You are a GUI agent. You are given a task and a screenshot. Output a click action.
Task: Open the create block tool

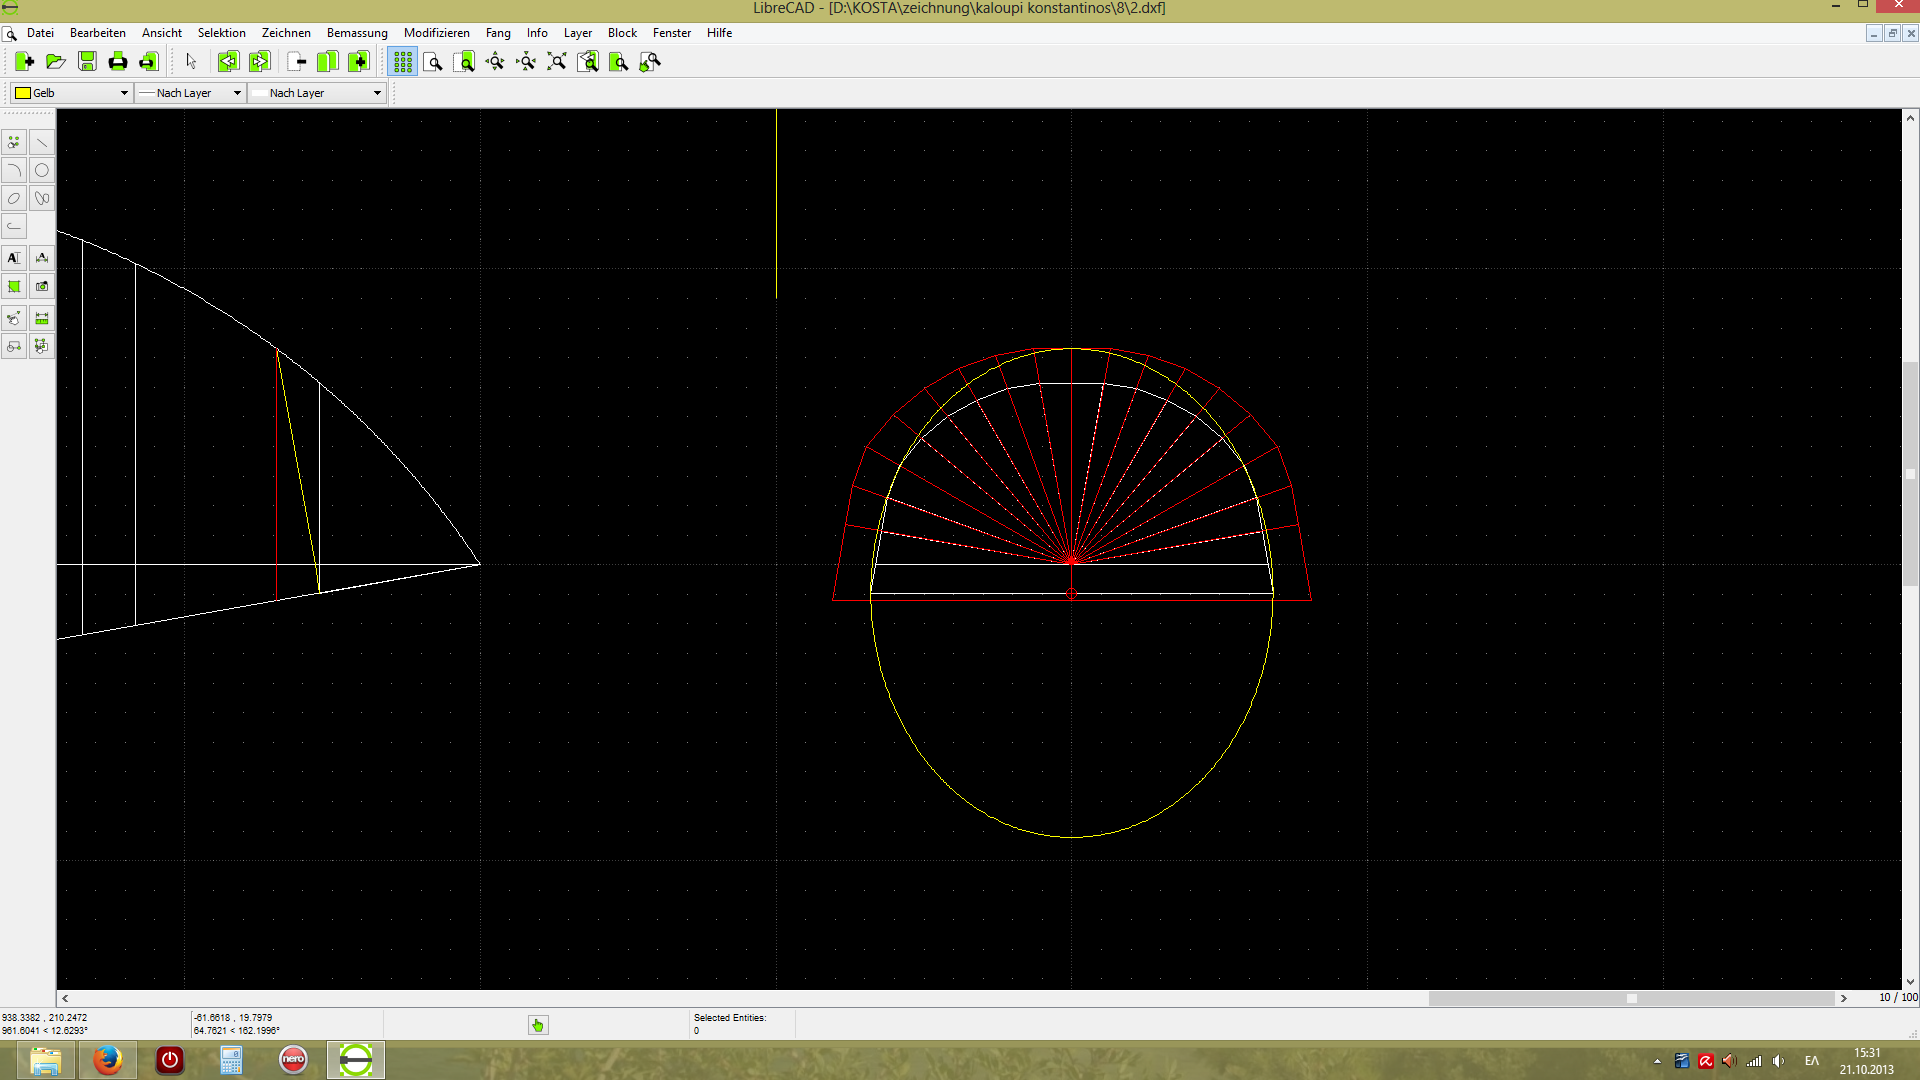click(14, 346)
